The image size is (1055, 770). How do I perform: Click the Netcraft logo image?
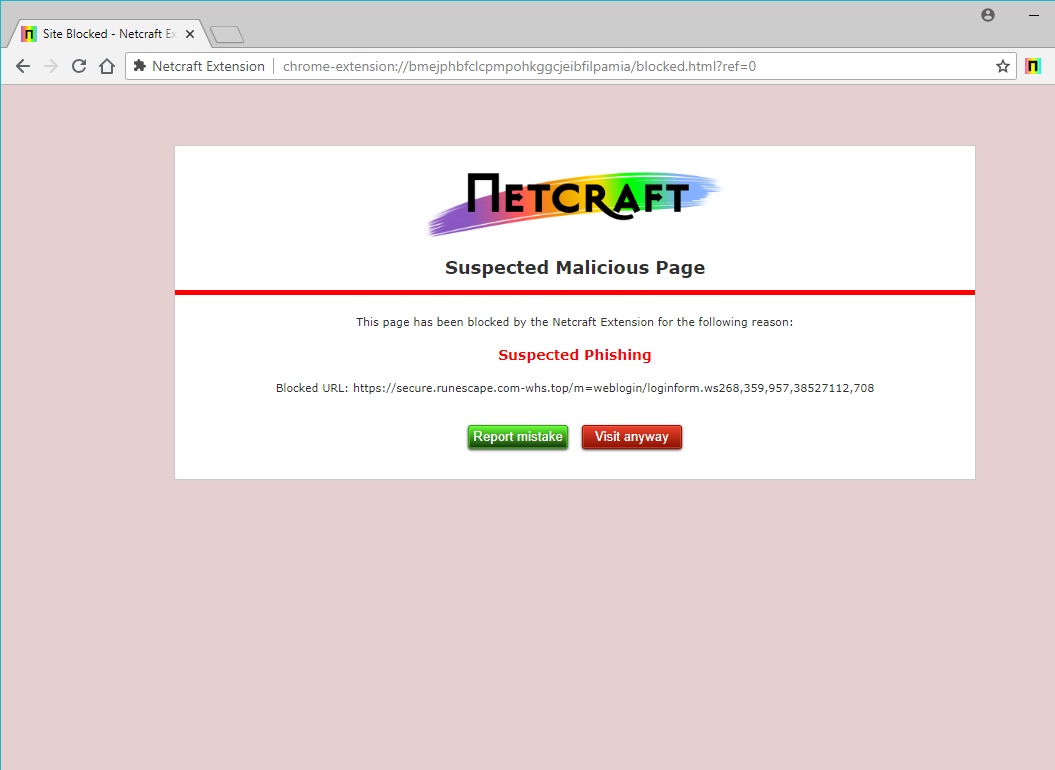pyautogui.click(x=575, y=203)
